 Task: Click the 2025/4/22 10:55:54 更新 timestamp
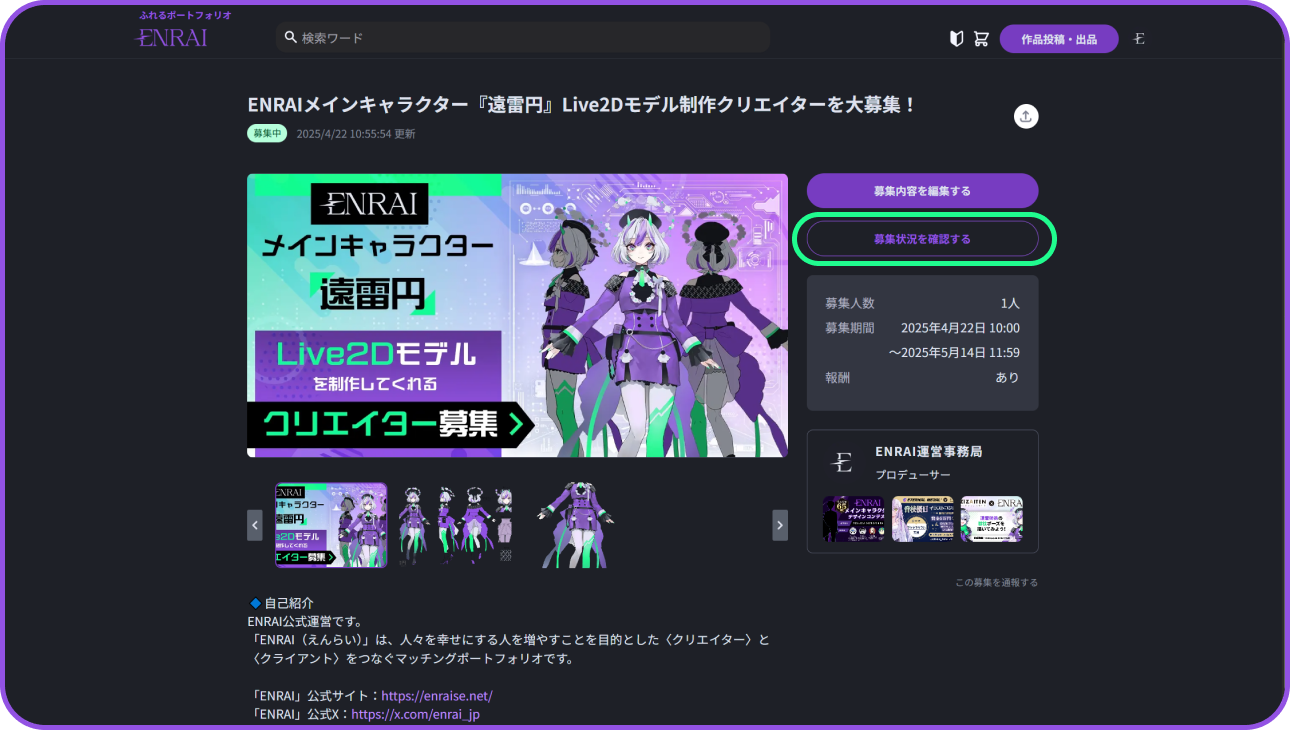[x=356, y=134]
